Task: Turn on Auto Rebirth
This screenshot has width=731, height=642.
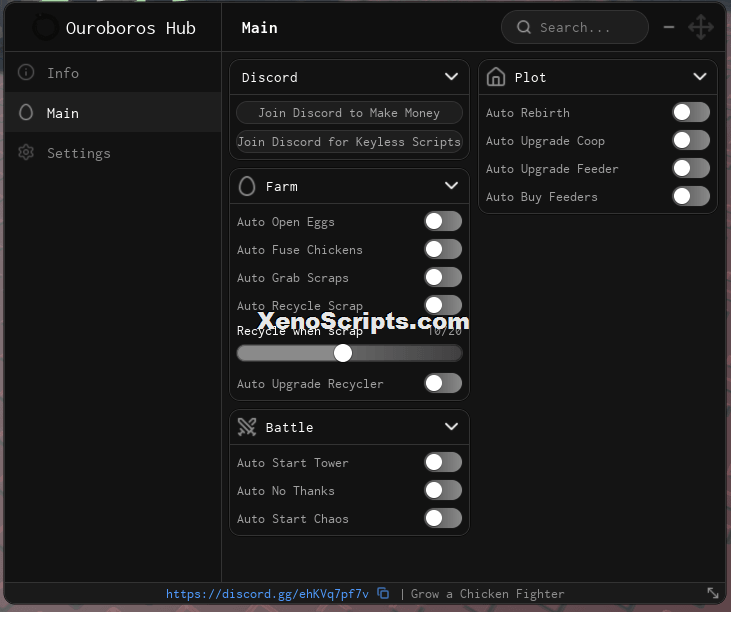Action: (x=691, y=112)
